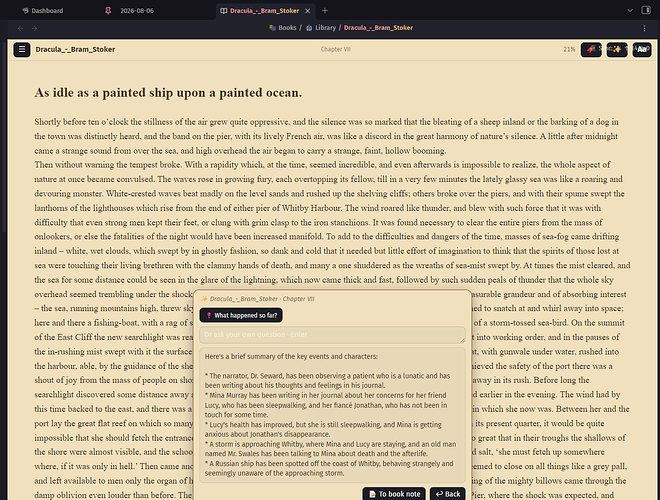Click the Dracula_-_Bram_Stoker breadcrumb
This screenshot has height=500, width=660.
(378, 28)
